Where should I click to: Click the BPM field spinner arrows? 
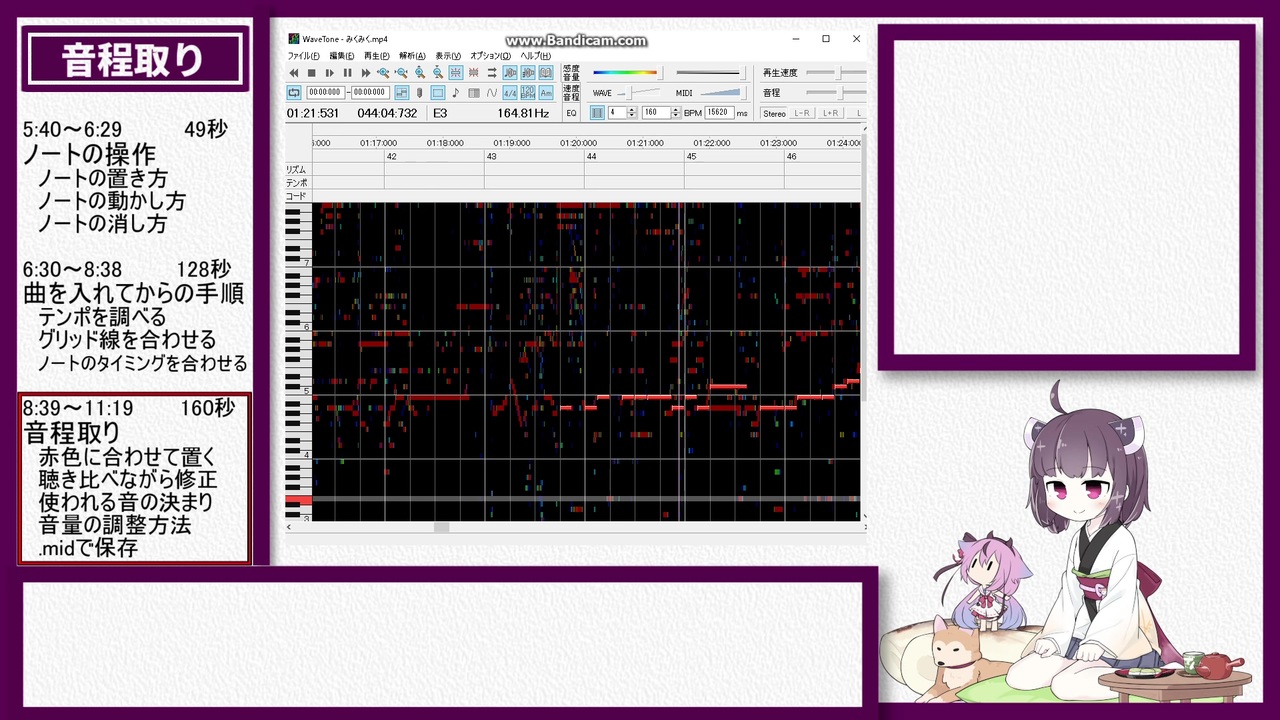[x=675, y=113]
